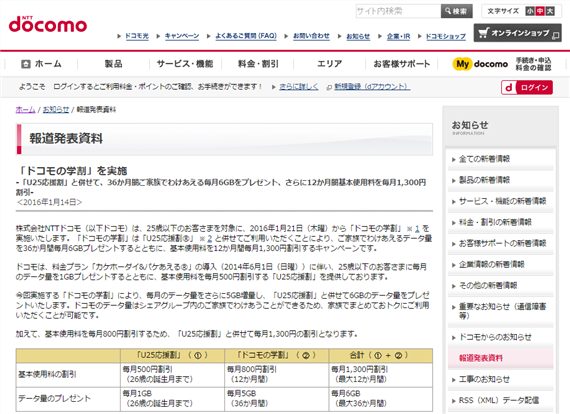Select the 製品 navigation menu

point(113,64)
